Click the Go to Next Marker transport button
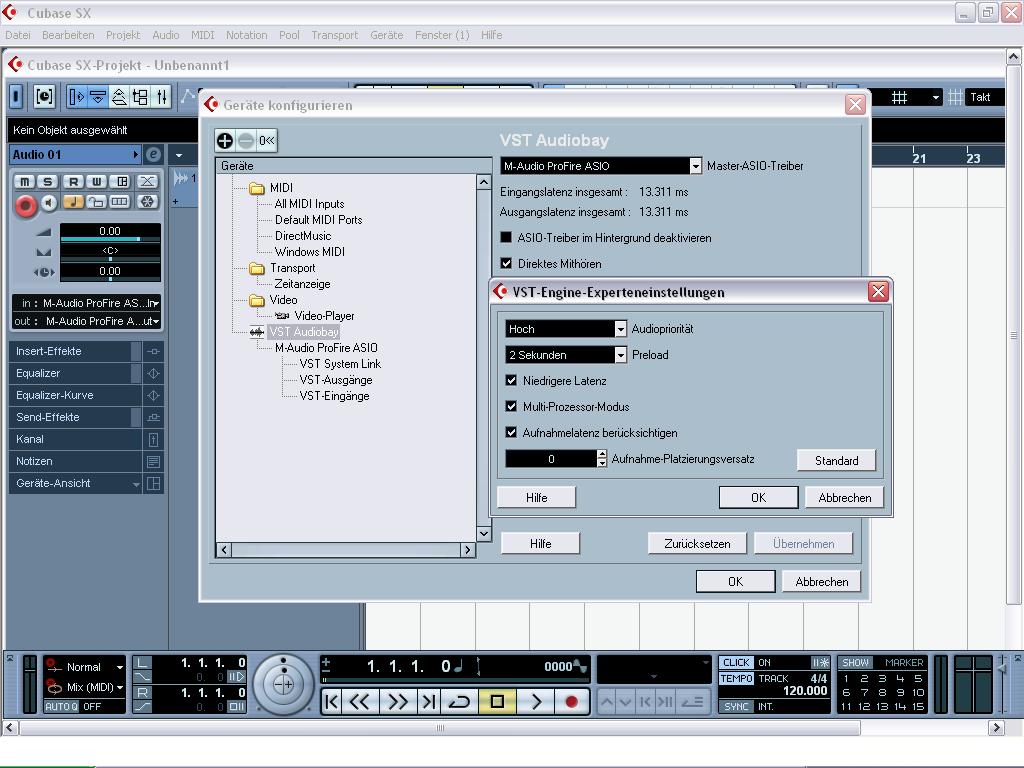Screen dimensions: 1024x768 pyautogui.click(x=428, y=702)
